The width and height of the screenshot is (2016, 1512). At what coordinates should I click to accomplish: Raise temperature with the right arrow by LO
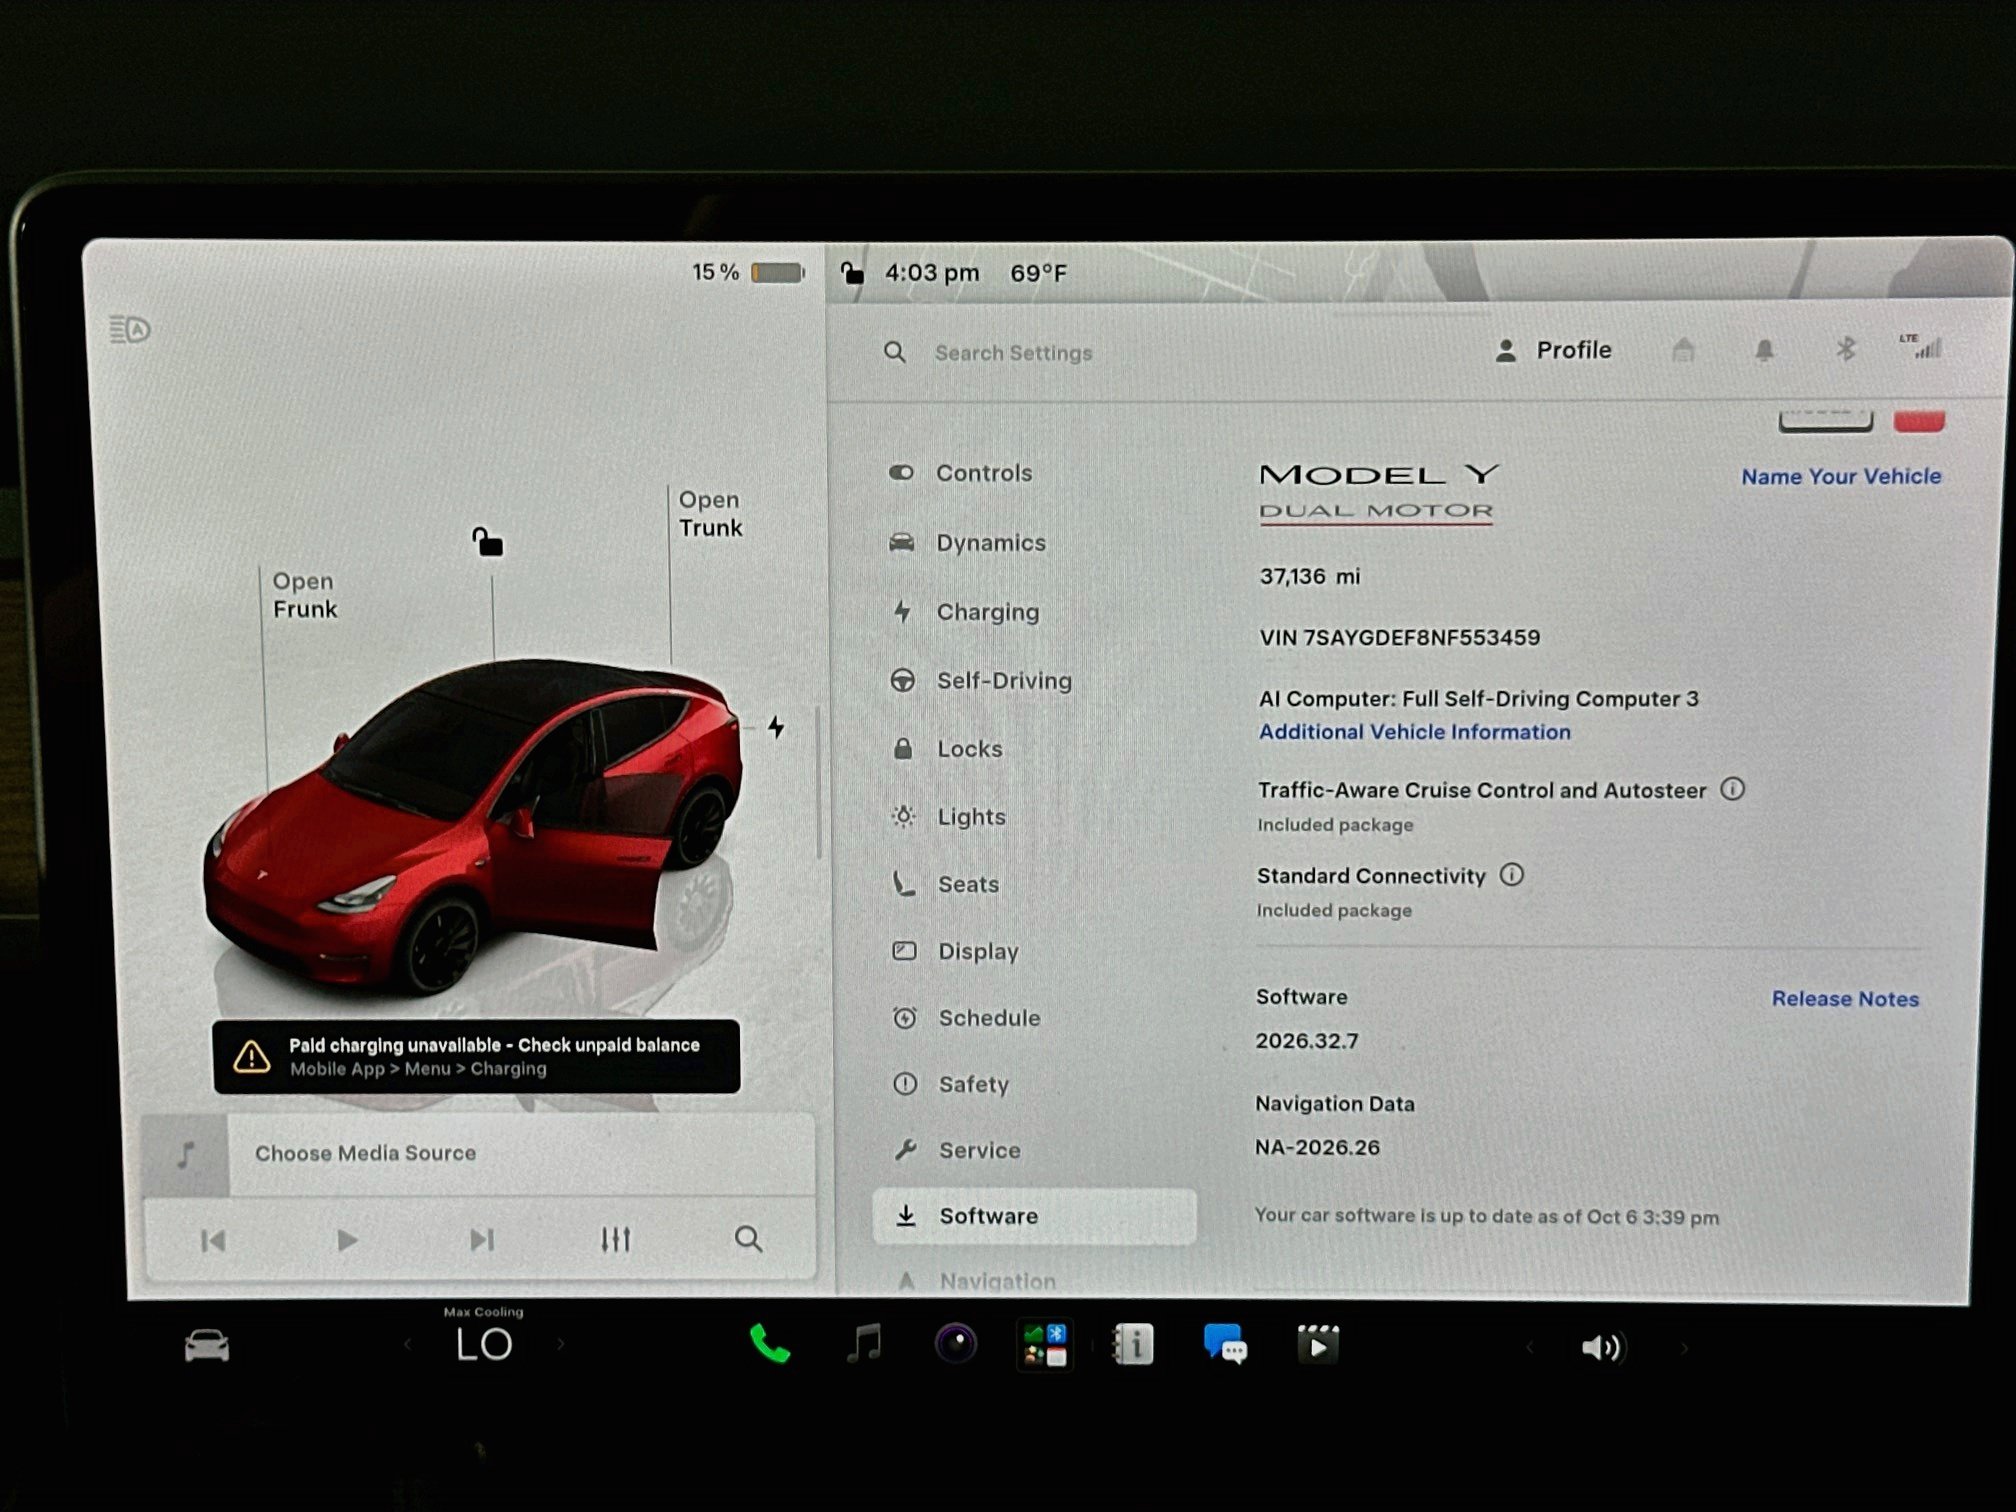560,1345
